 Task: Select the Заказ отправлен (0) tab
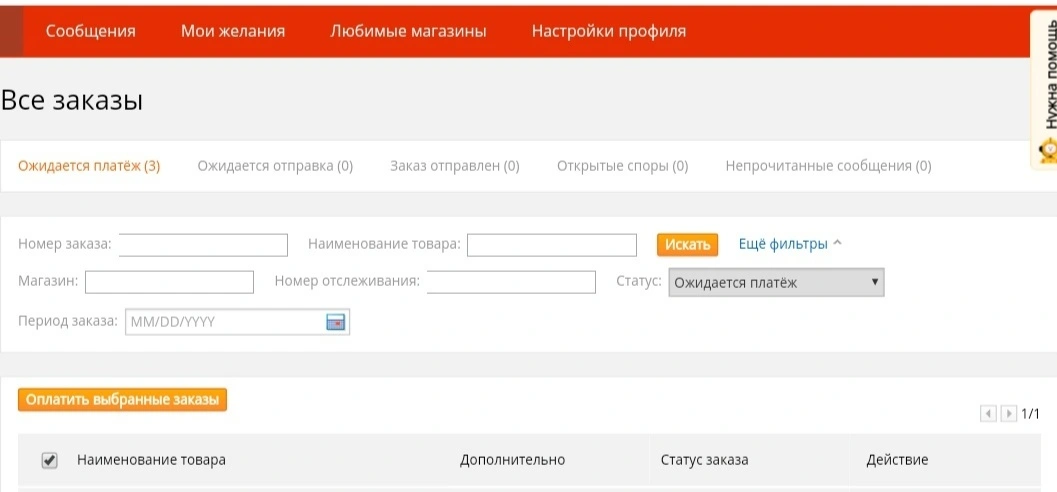(455, 166)
